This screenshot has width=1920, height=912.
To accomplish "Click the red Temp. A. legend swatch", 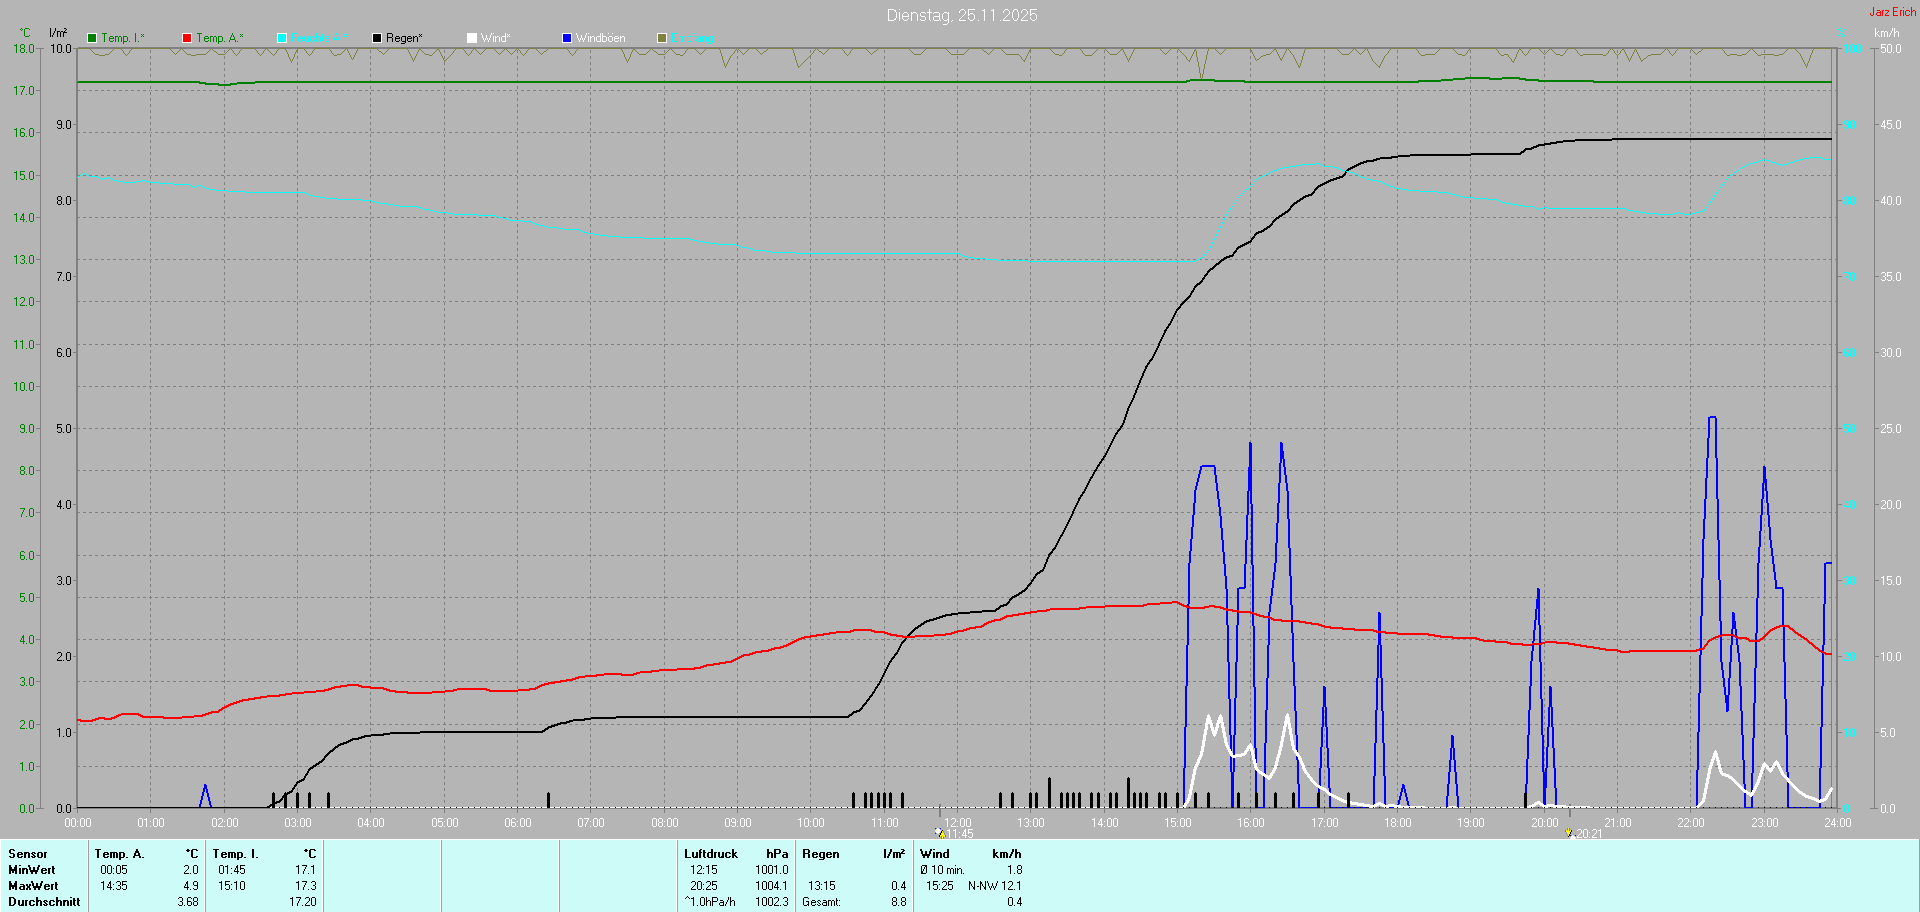I will pyautogui.click(x=187, y=38).
